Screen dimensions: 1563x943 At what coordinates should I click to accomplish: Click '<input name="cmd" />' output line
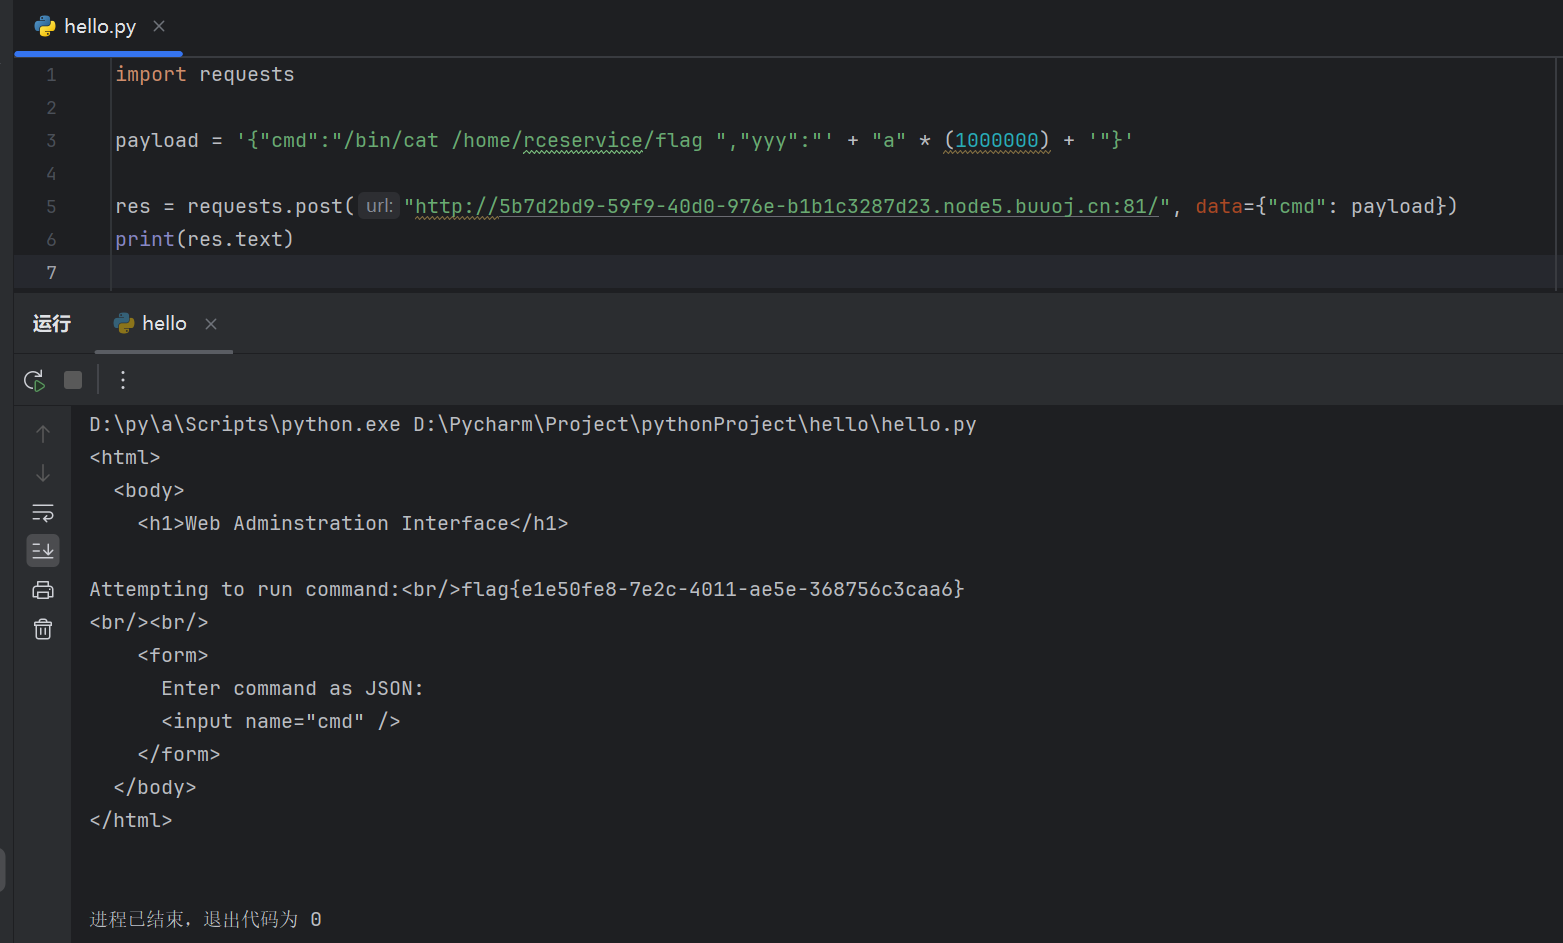pos(281,721)
